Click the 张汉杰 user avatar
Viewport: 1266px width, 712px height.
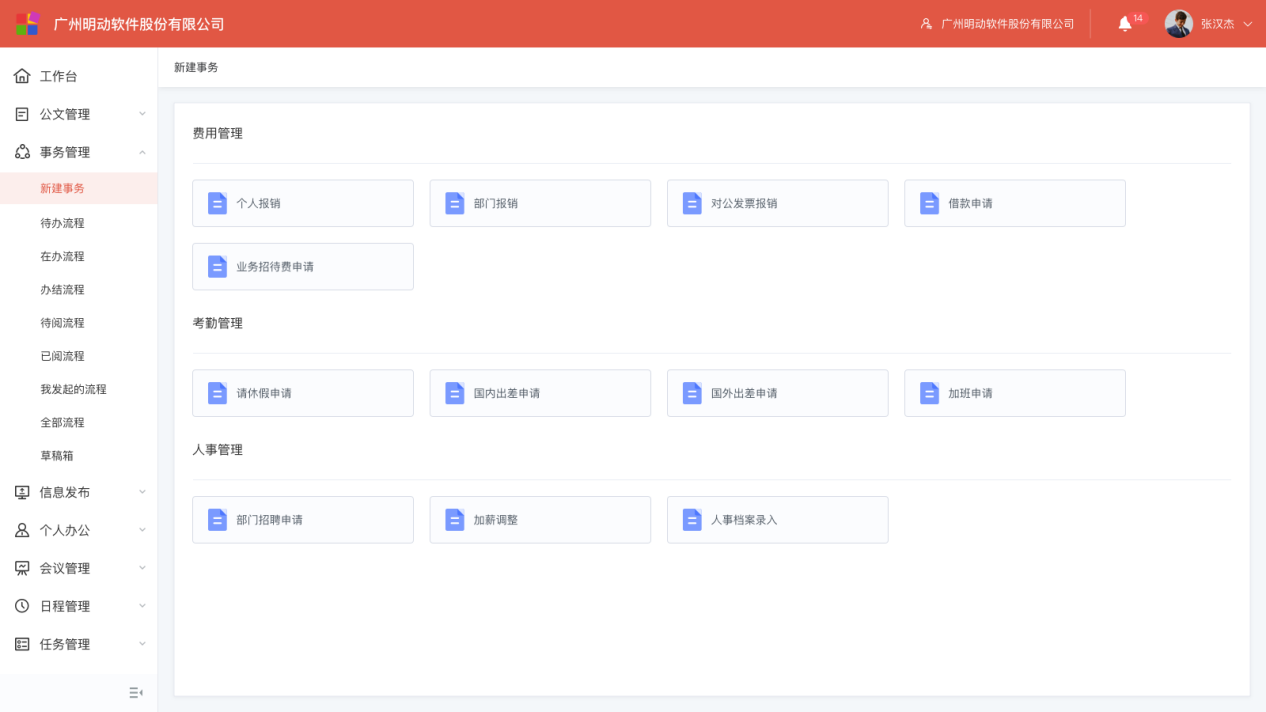coord(1178,24)
